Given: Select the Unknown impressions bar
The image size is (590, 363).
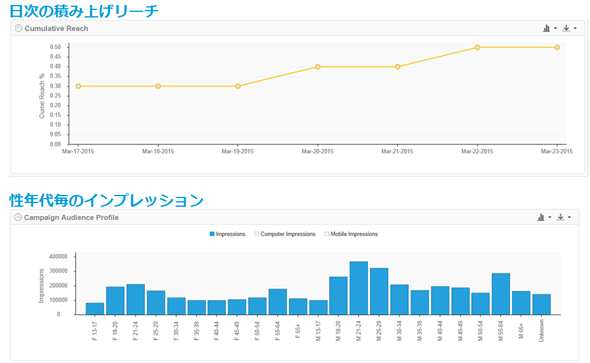Looking at the screenshot, I should (x=541, y=304).
